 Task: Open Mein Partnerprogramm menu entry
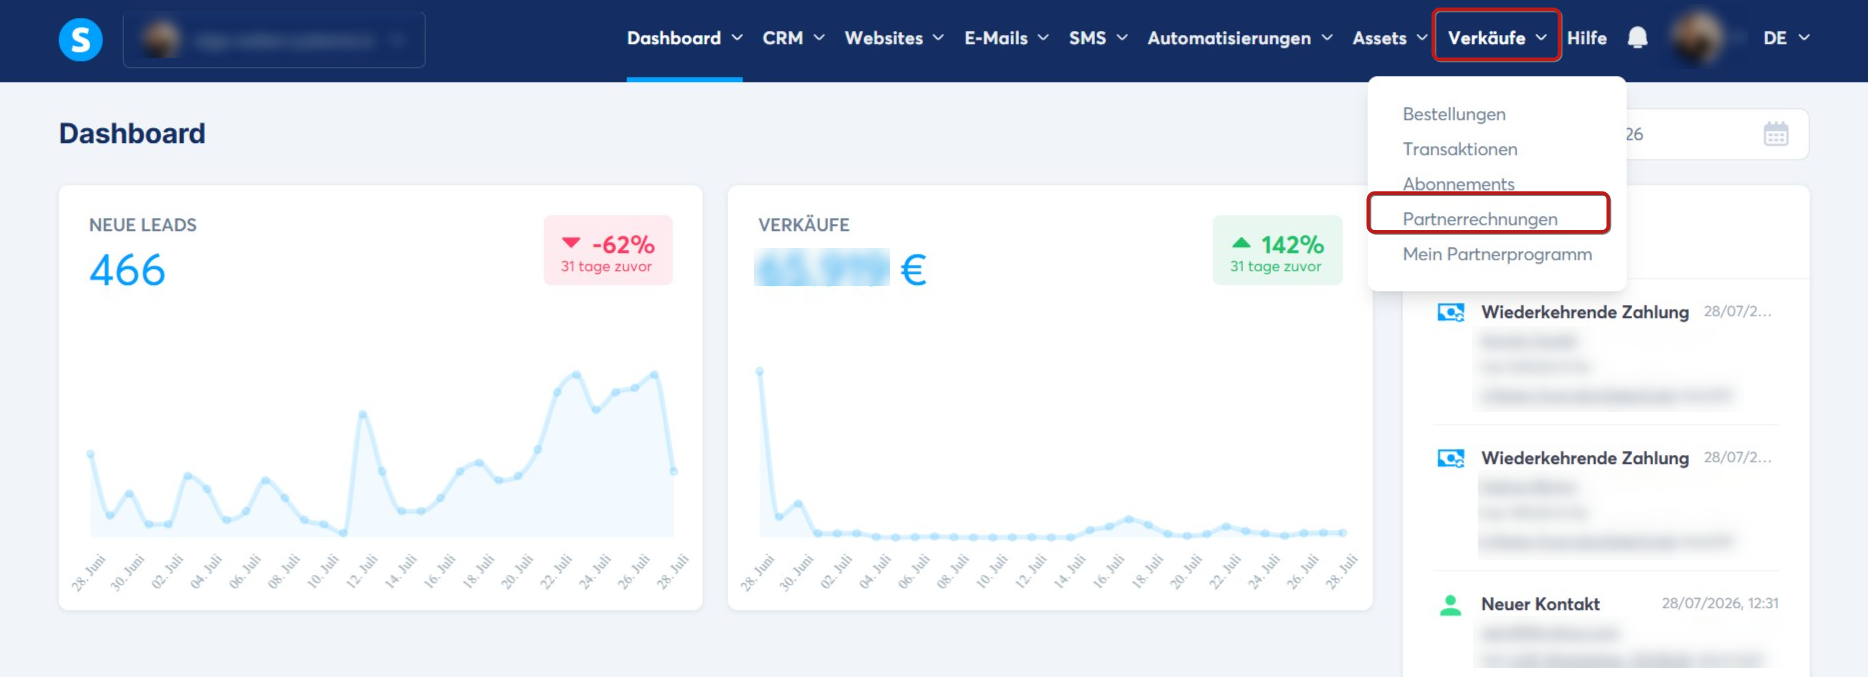point(1497,254)
